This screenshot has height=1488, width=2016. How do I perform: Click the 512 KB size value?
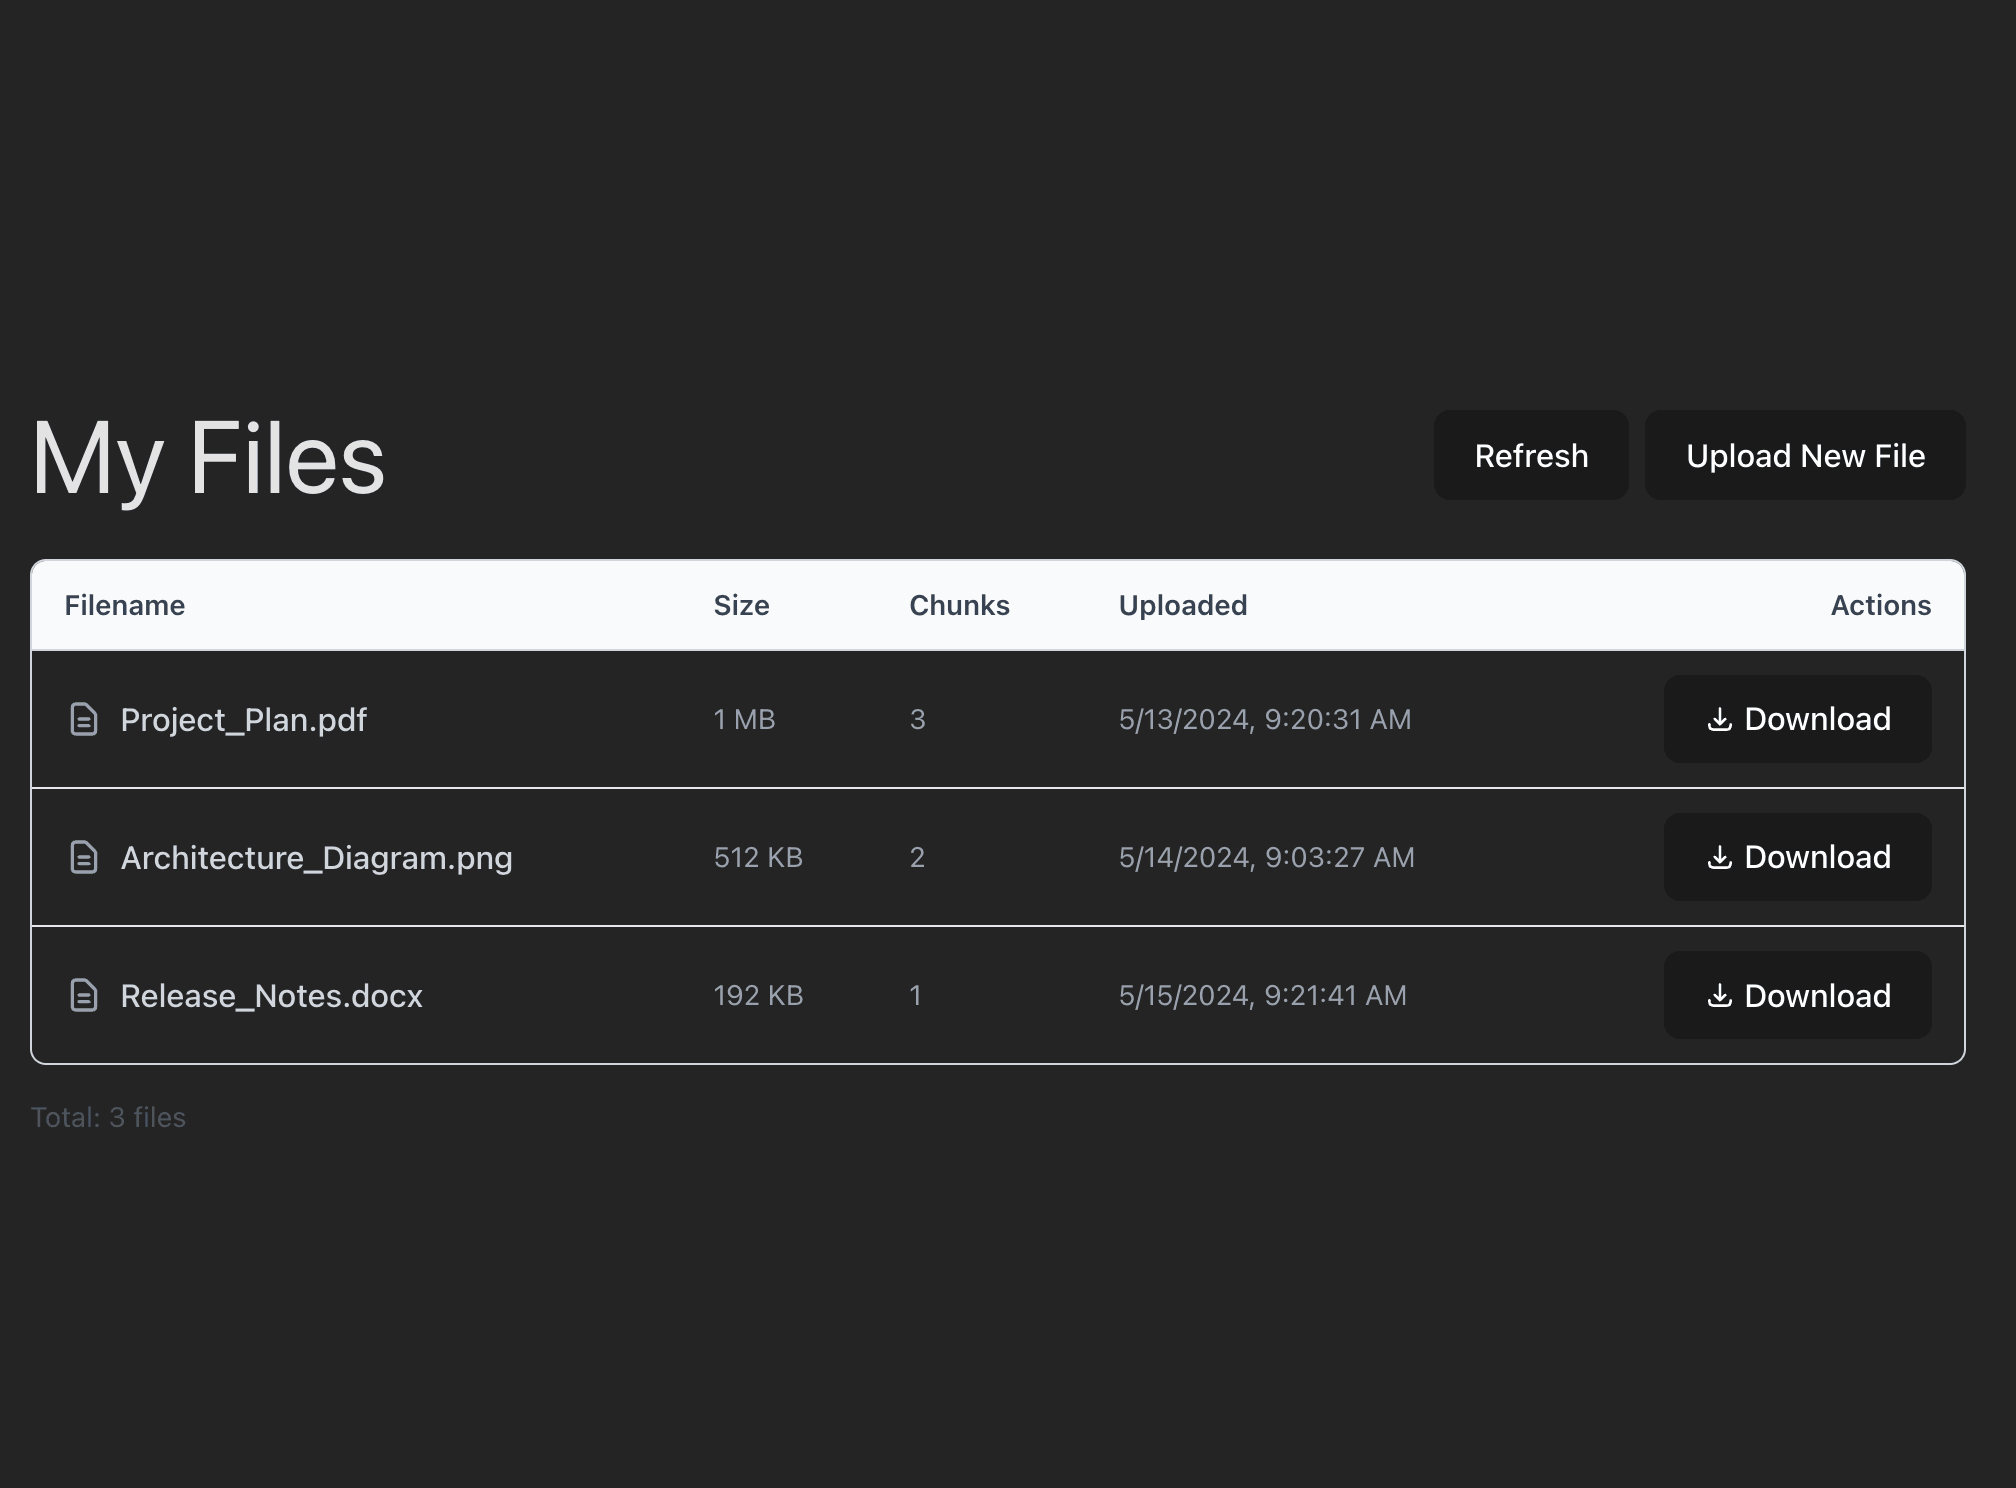point(758,857)
